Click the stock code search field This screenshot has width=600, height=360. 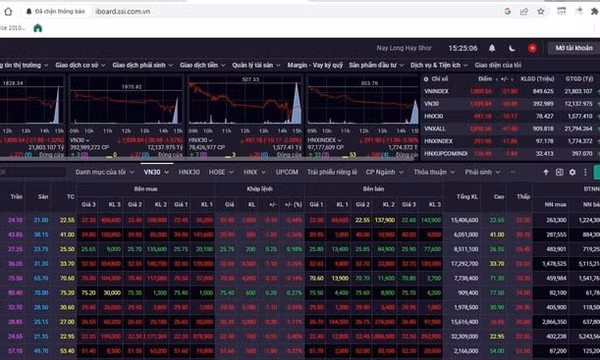[33, 172]
